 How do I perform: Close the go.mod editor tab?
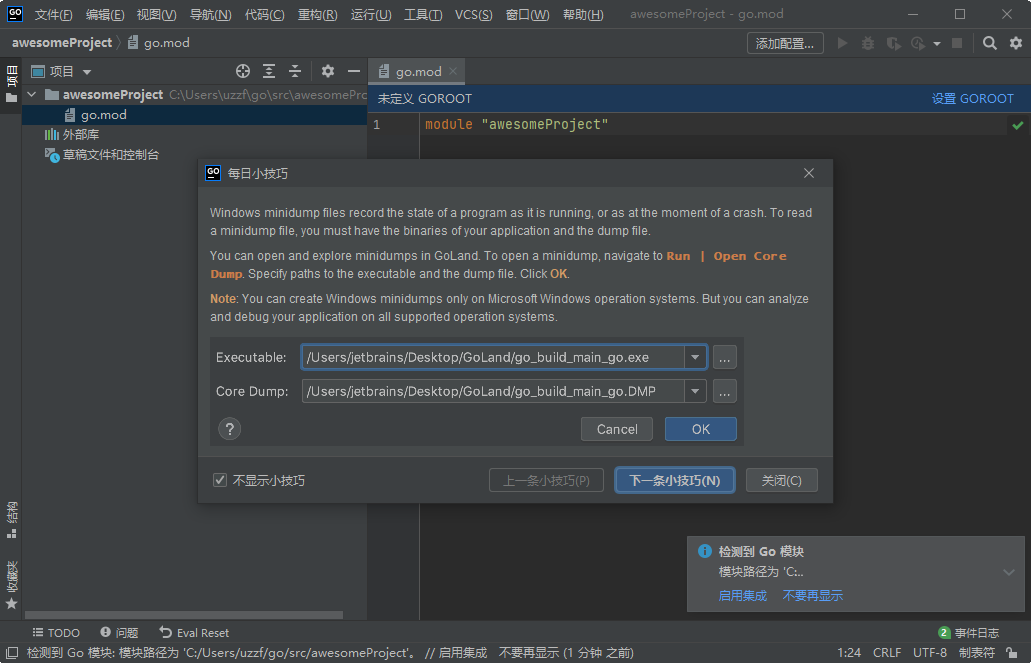pyautogui.click(x=453, y=71)
